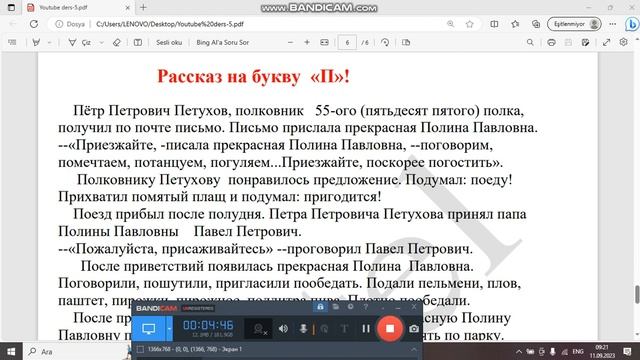This screenshot has height=360, width=640.
Task: Toggle Bandicam microphone recording
Action: point(303,329)
